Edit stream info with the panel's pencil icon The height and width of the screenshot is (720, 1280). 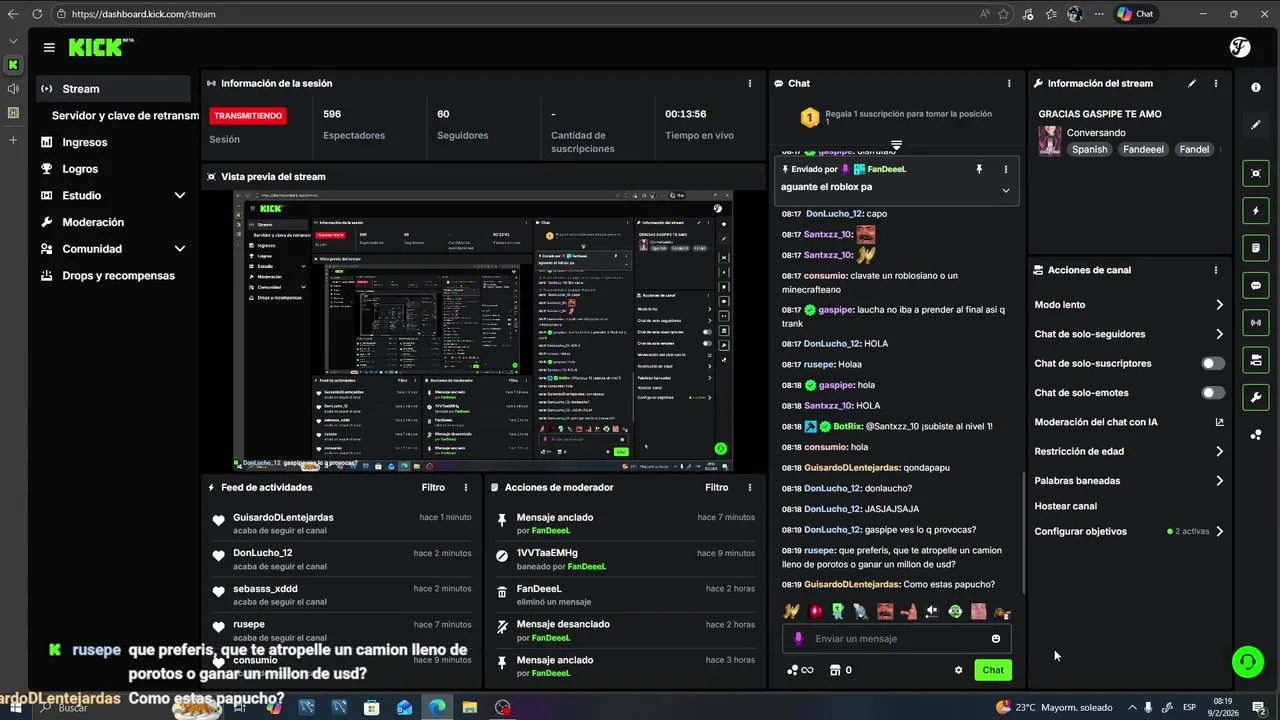pos(1192,84)
